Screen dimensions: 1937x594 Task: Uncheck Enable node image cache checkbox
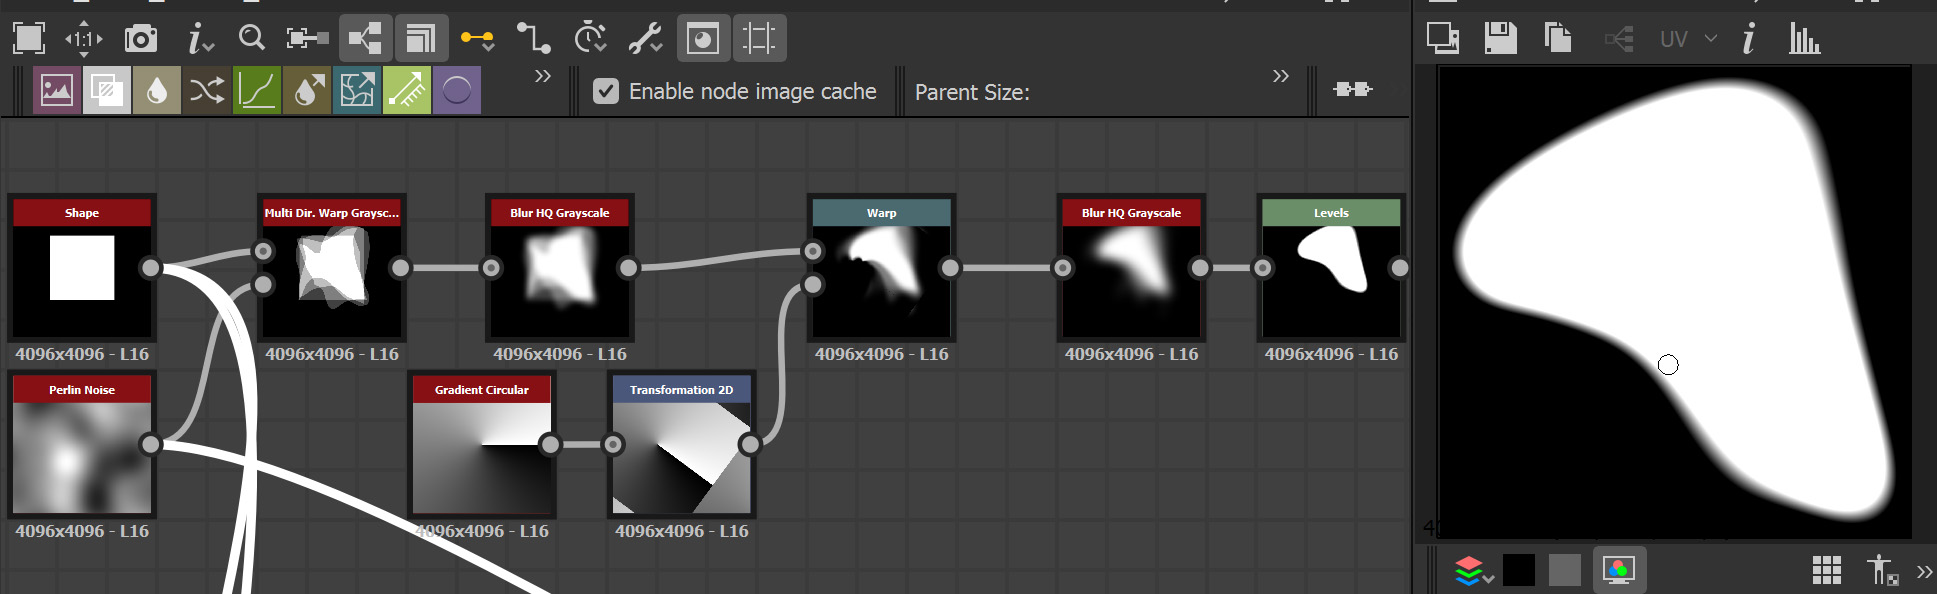pos(606,92)
